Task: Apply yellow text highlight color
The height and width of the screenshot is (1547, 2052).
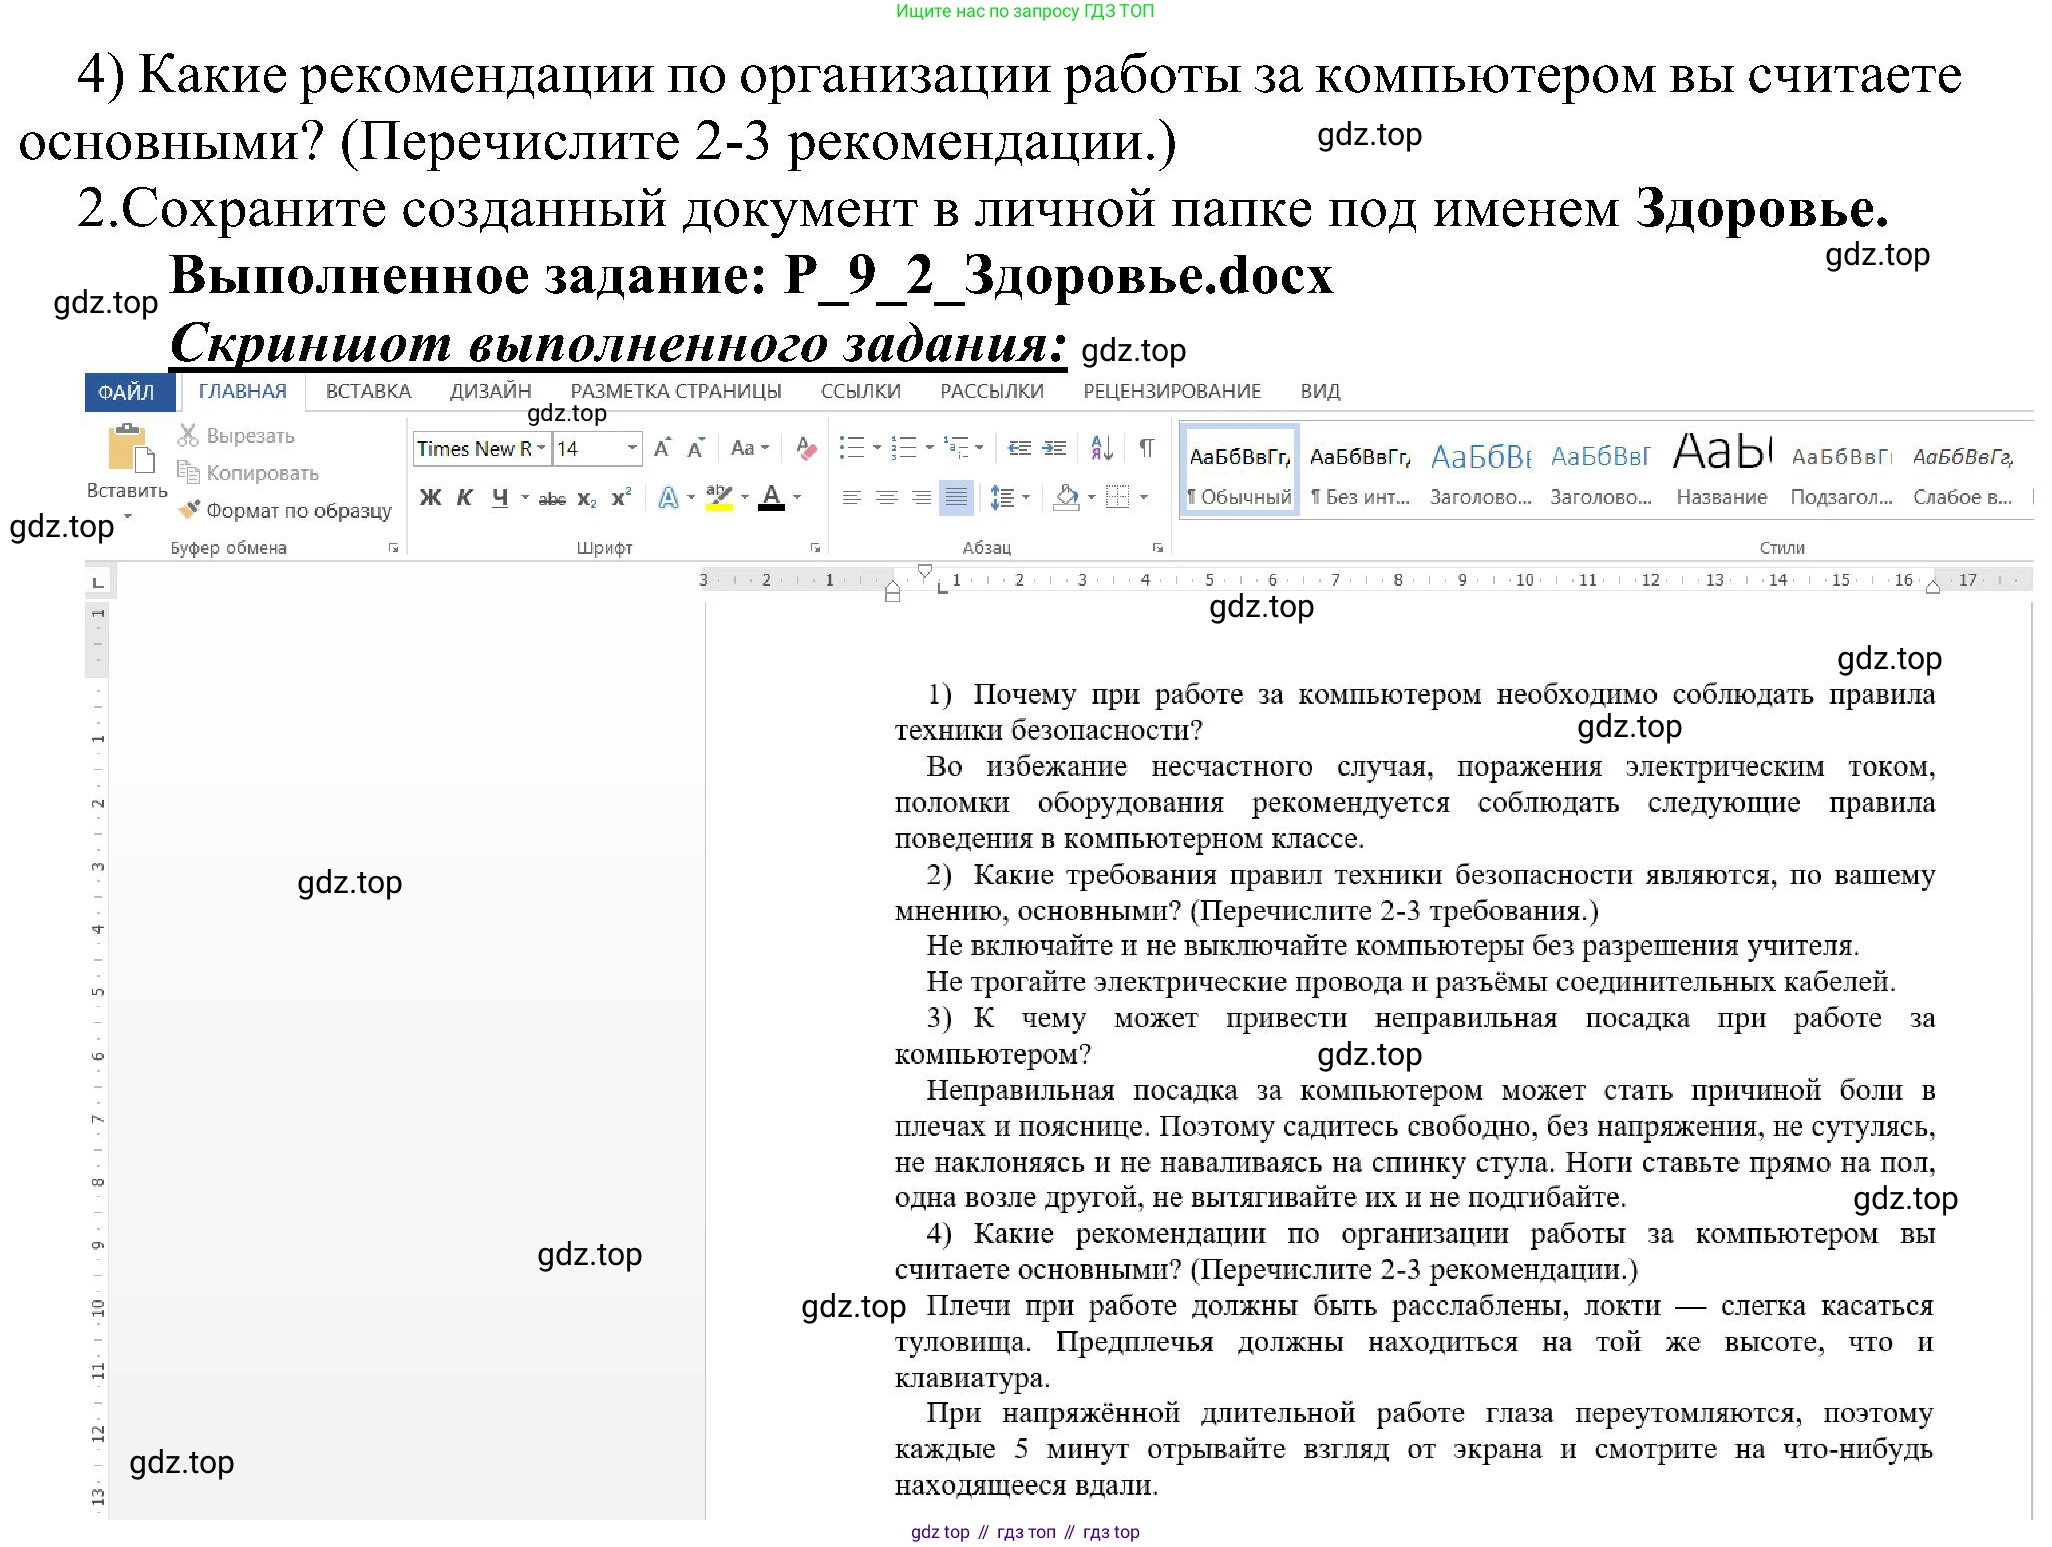Action: [718, 497]
